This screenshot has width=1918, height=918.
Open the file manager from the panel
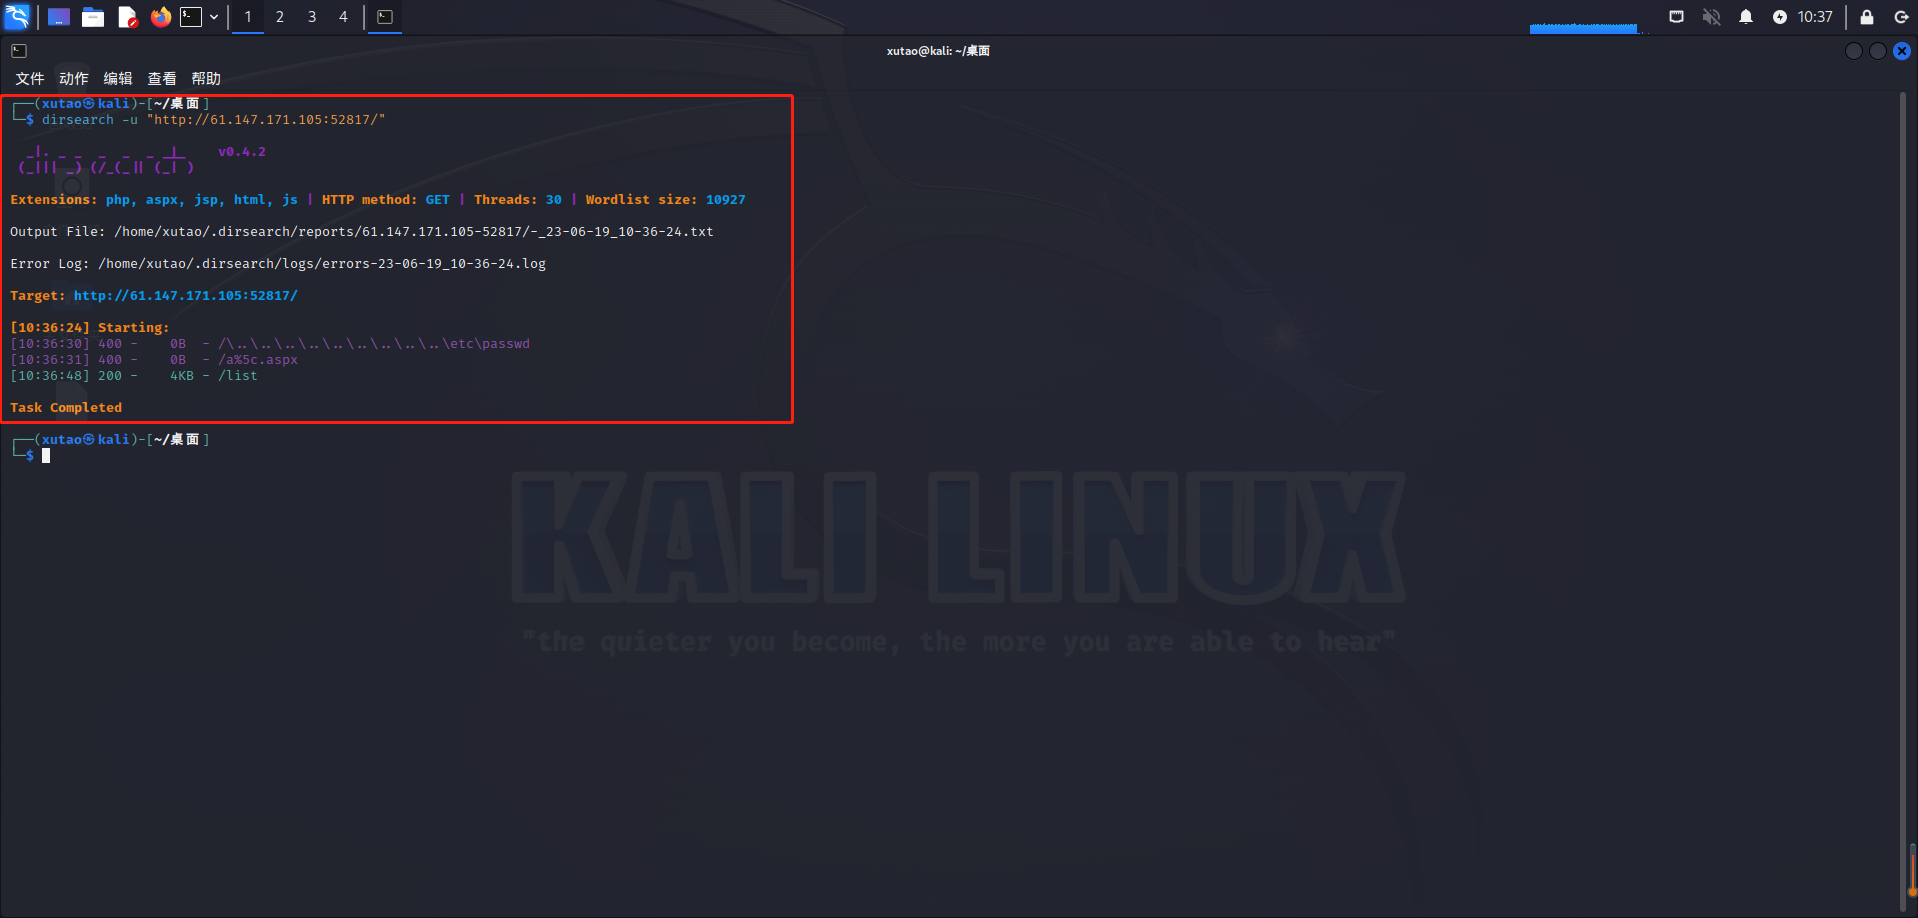pos(93,17)
